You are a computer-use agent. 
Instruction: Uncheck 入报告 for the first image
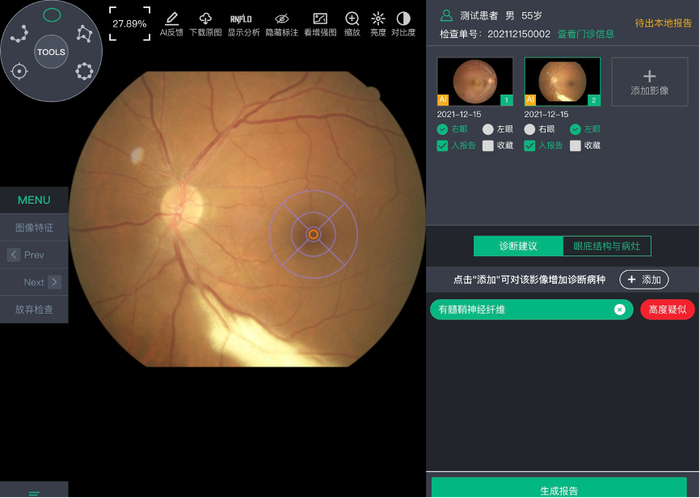pyautogui.click(x=443, y=146)
